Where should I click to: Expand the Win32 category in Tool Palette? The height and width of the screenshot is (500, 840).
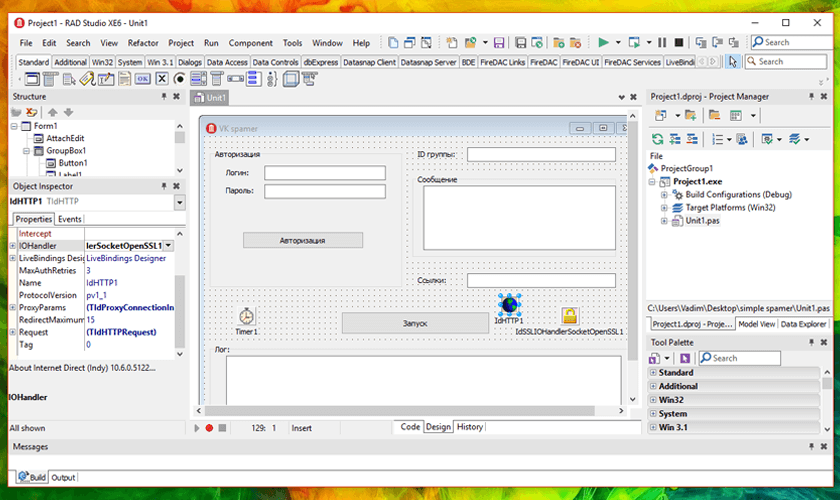click(653, 400)
